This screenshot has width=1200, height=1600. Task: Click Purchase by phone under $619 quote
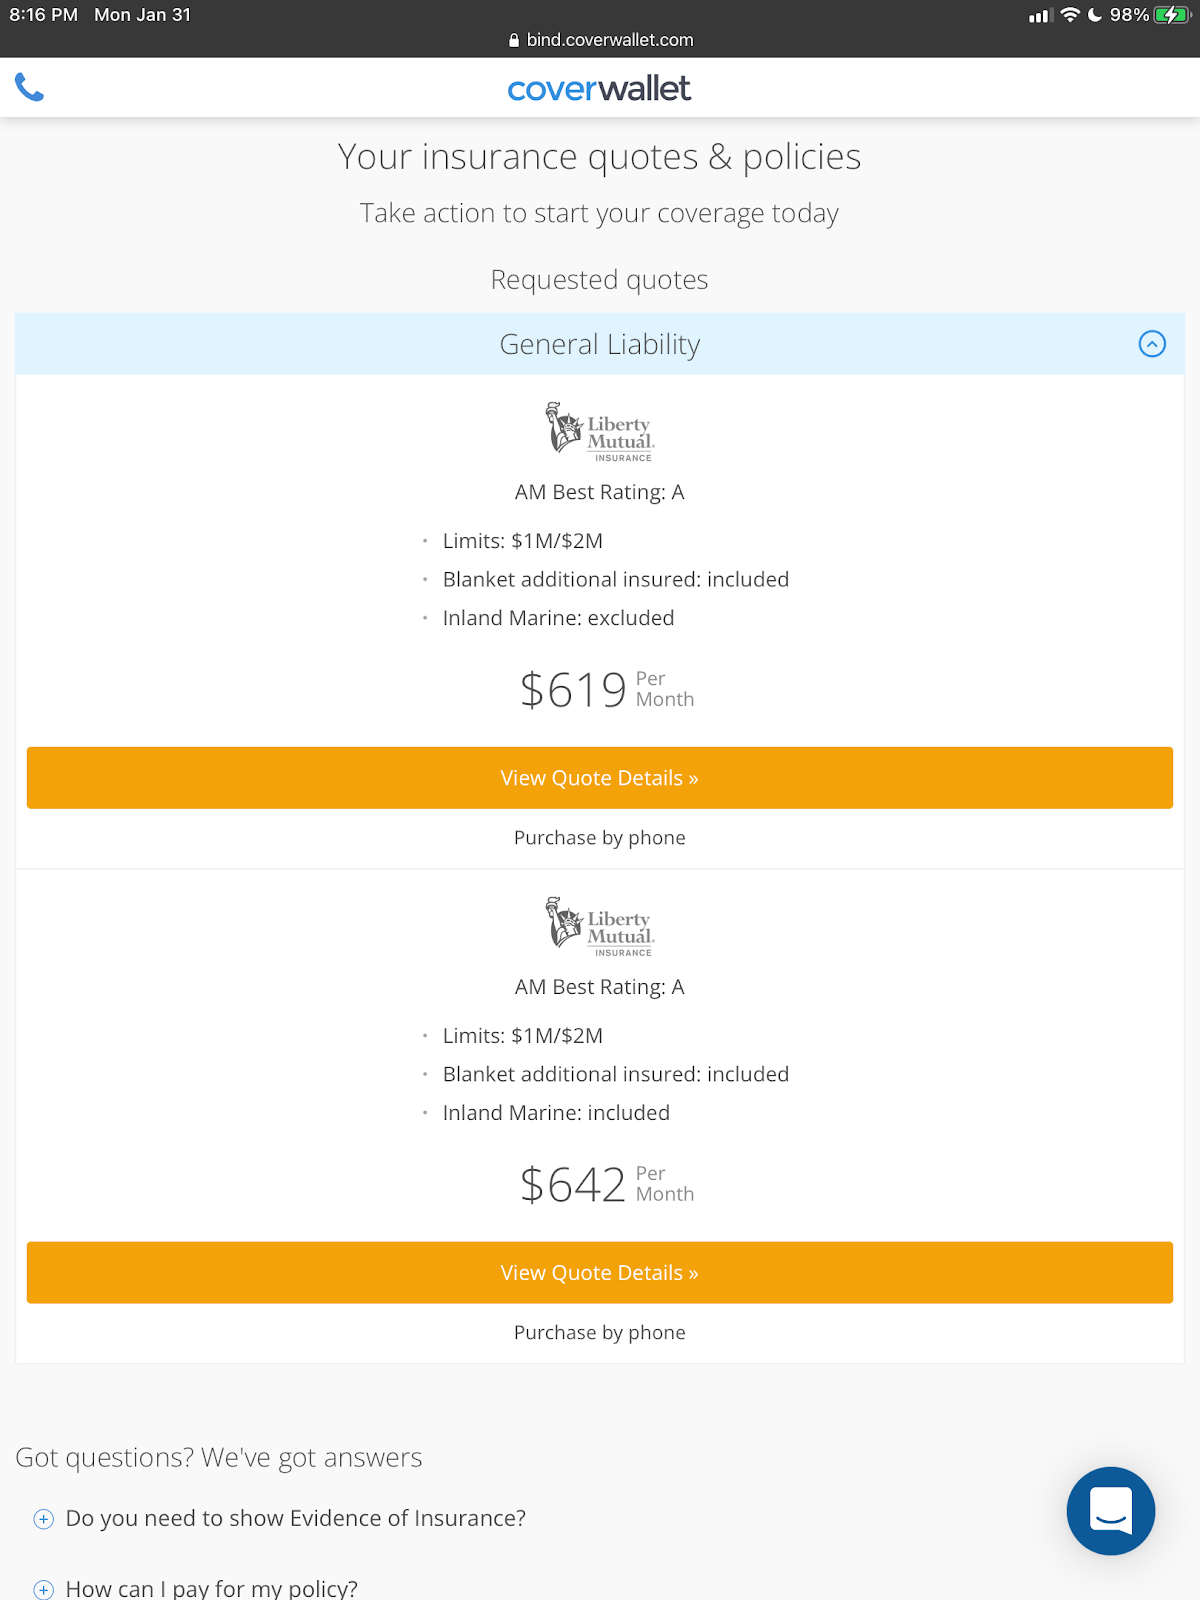click(x=600, y=838)
